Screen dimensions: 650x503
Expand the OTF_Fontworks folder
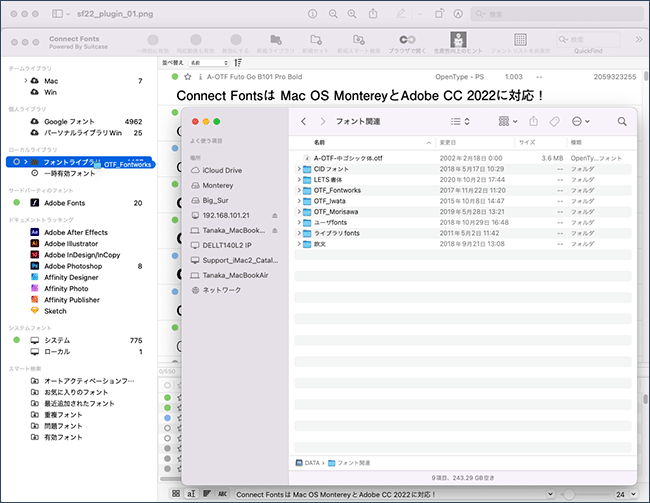[298, 190]
